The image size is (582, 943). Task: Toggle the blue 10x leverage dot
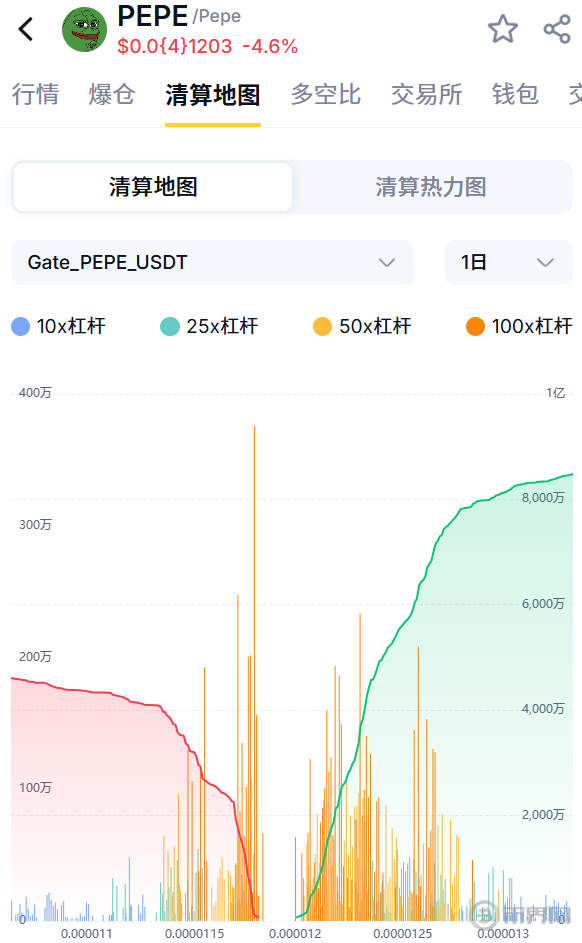(x=20, y=327)
